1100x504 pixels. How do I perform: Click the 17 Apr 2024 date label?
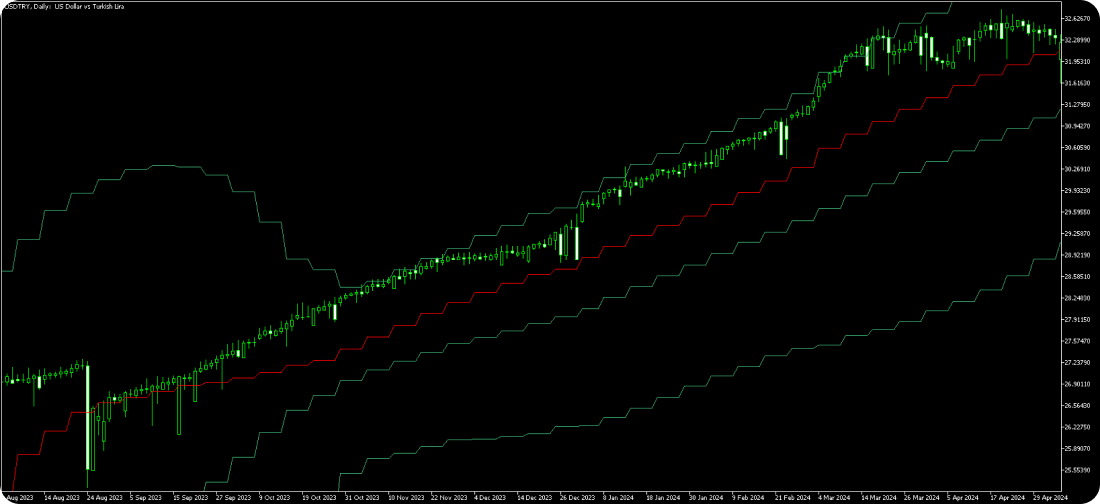tap(1005, 496)
